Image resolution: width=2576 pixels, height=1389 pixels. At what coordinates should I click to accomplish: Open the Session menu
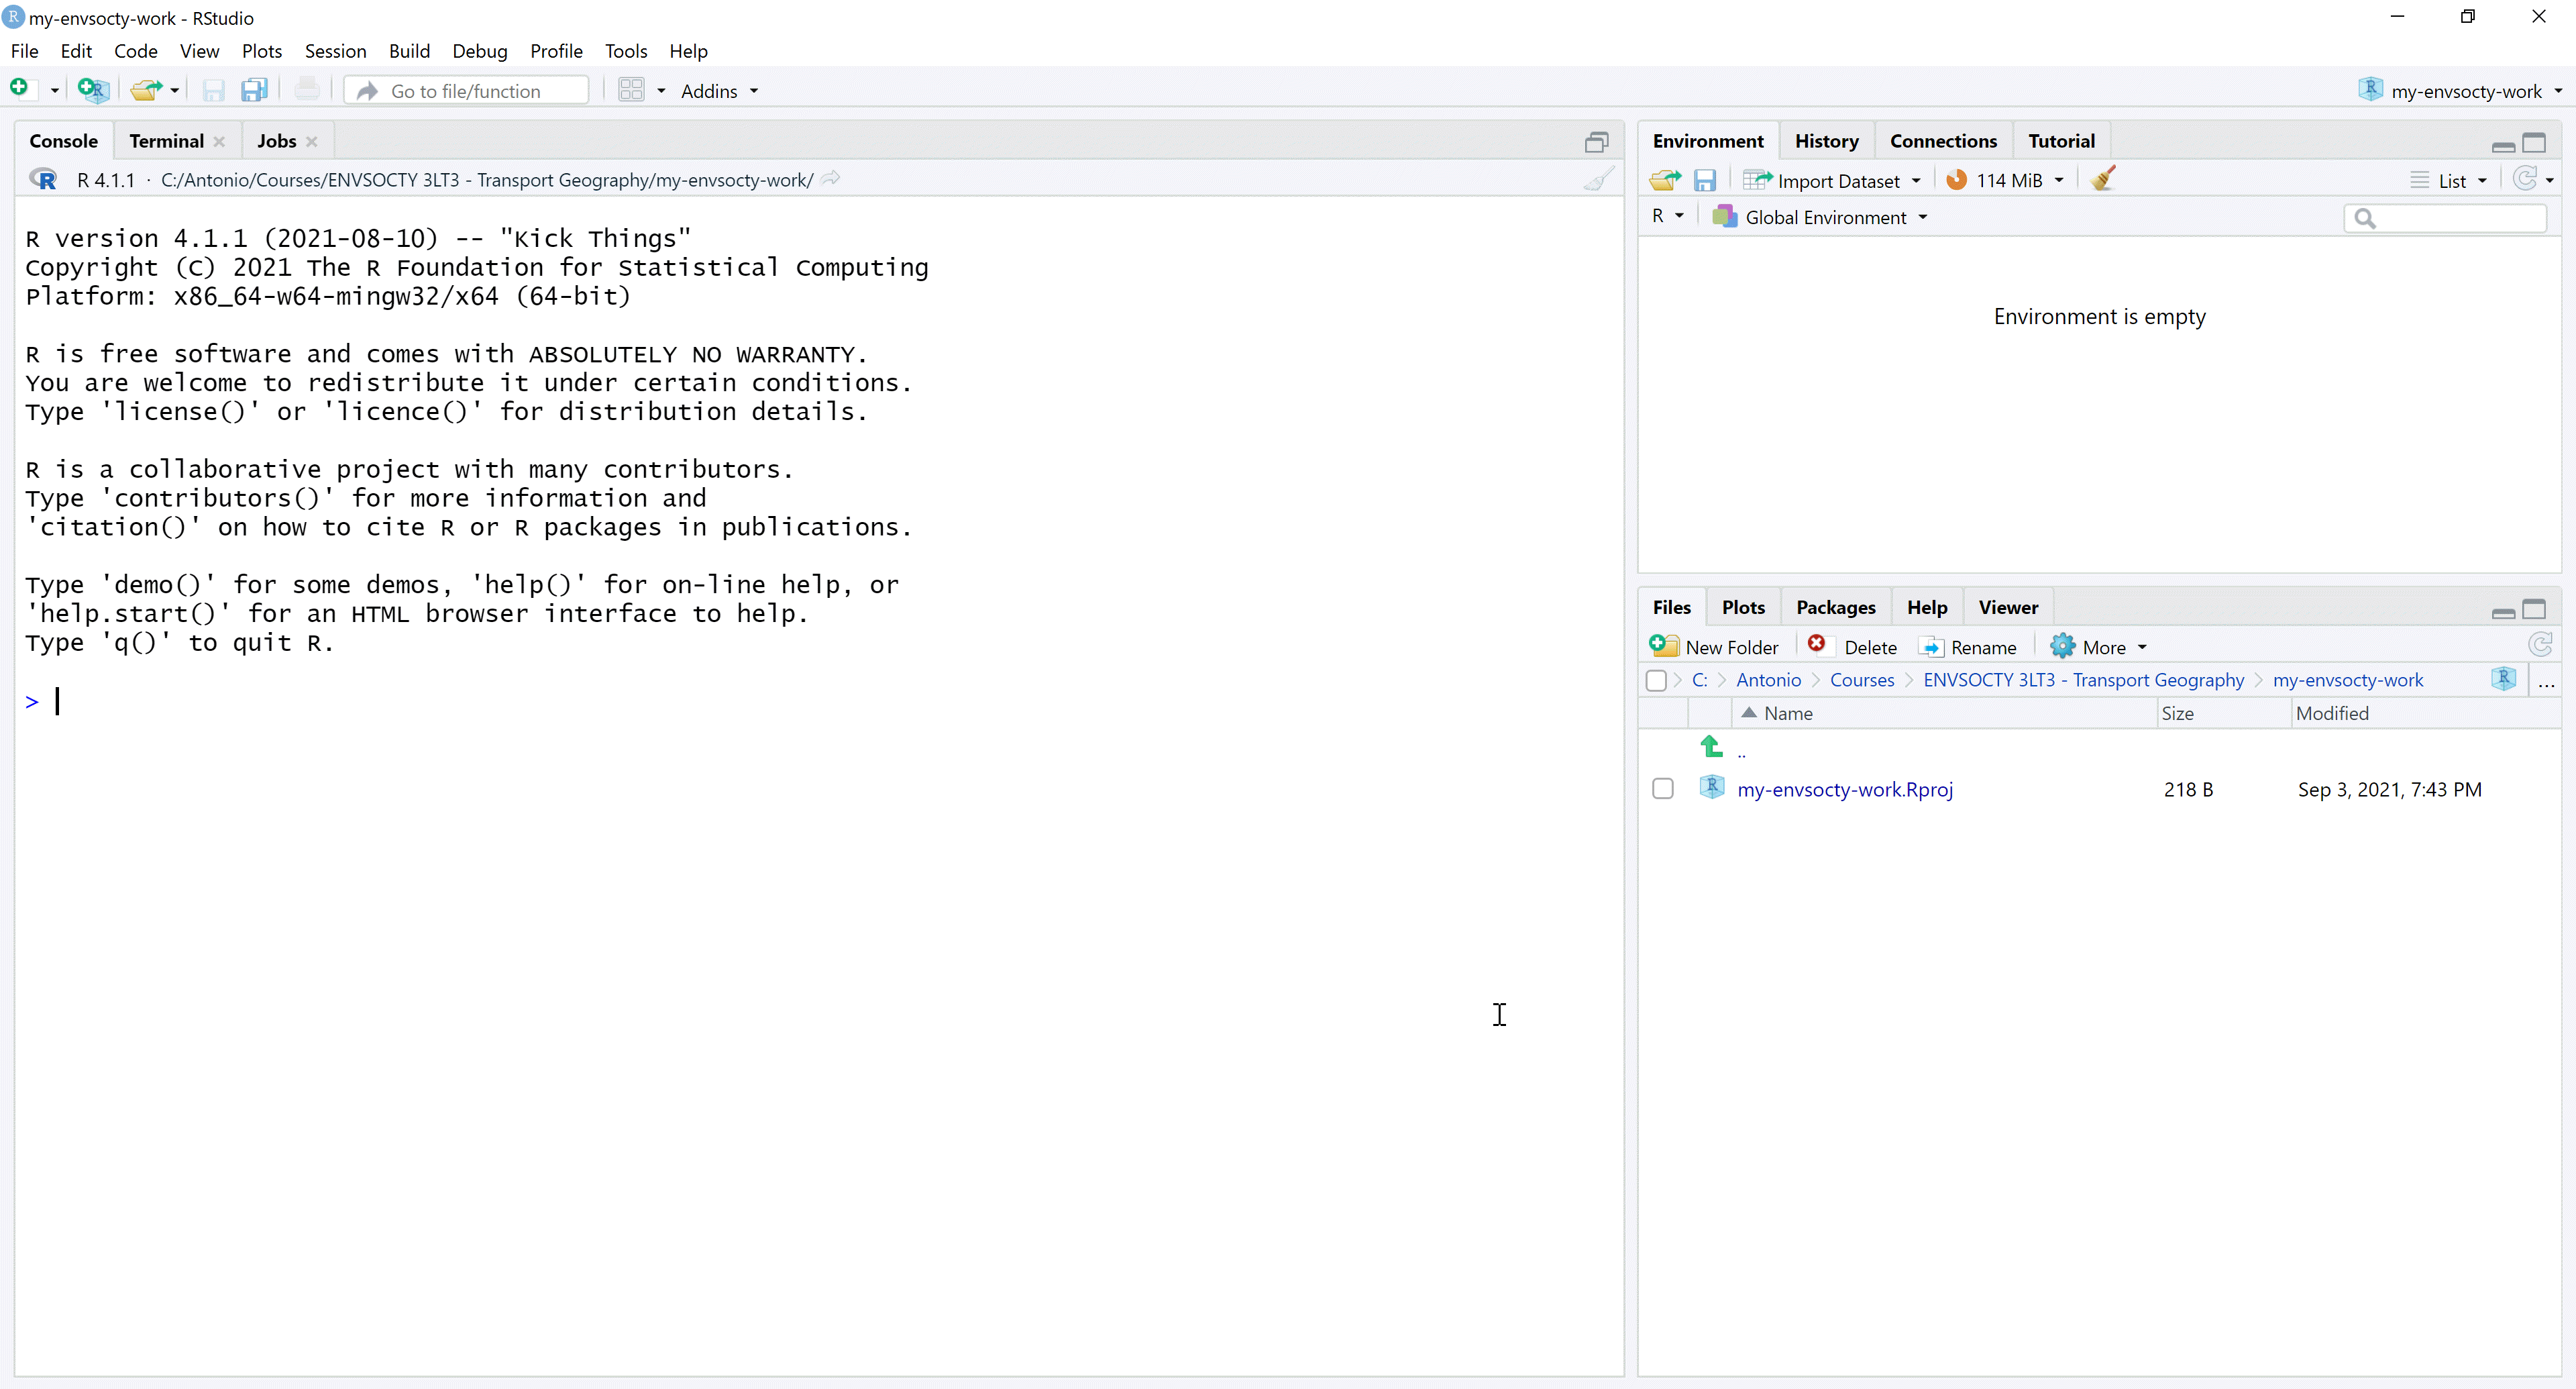[335, 51]
